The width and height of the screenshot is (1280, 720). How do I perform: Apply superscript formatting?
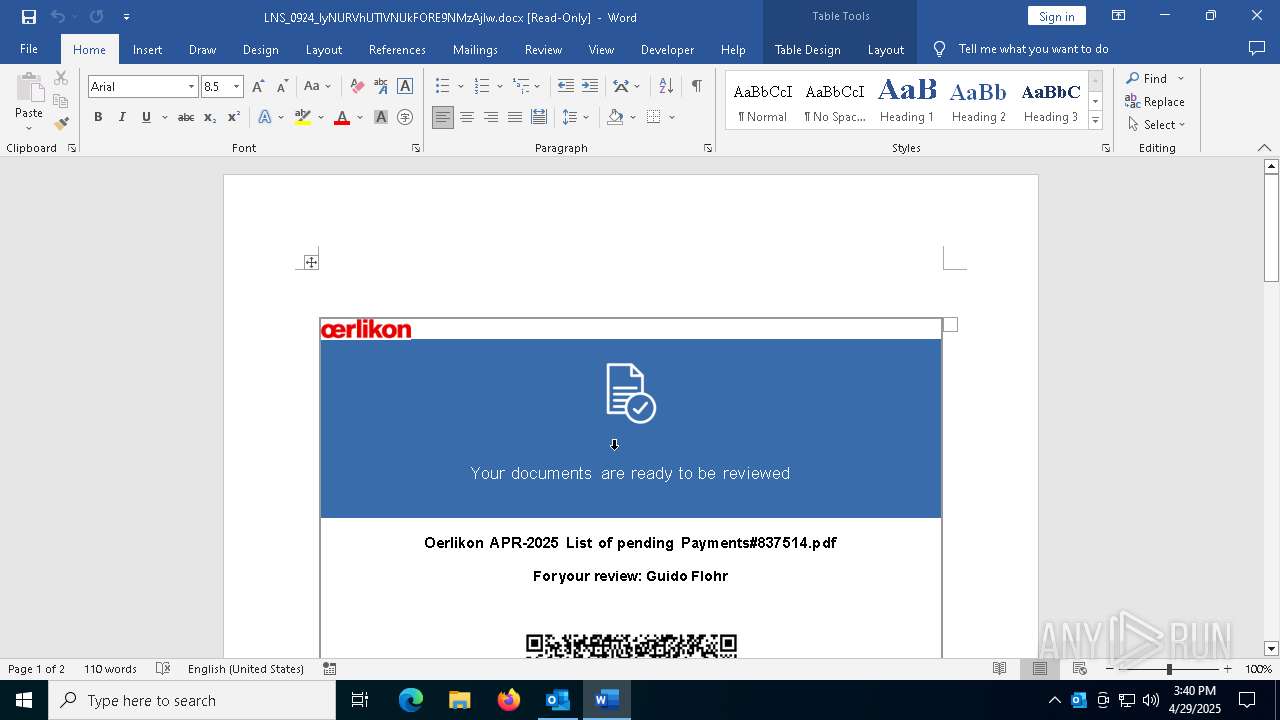tap(234, 117)
